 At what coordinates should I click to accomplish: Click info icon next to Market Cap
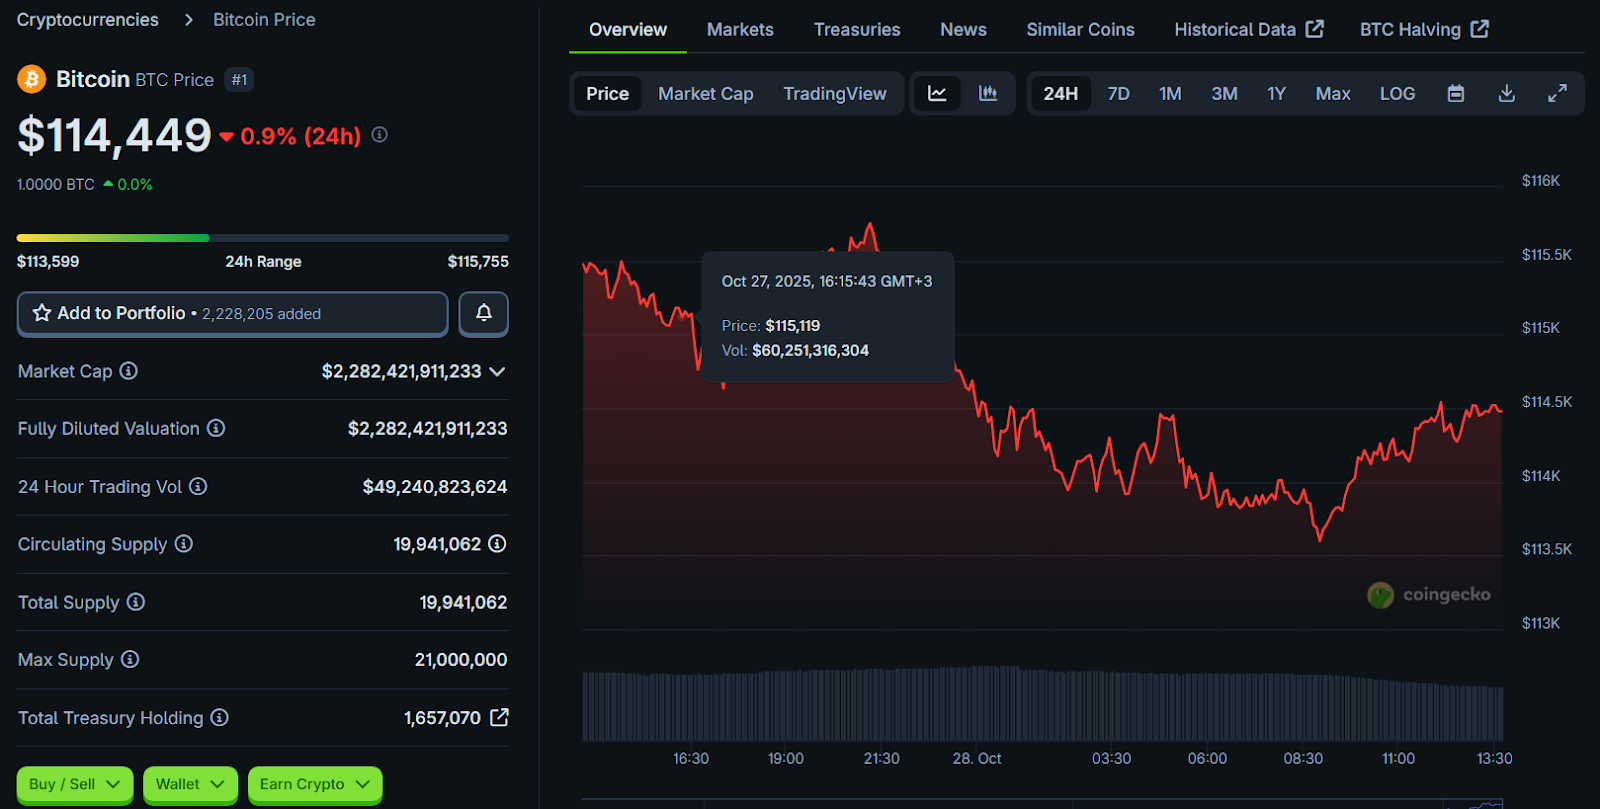tap(129, 371)
